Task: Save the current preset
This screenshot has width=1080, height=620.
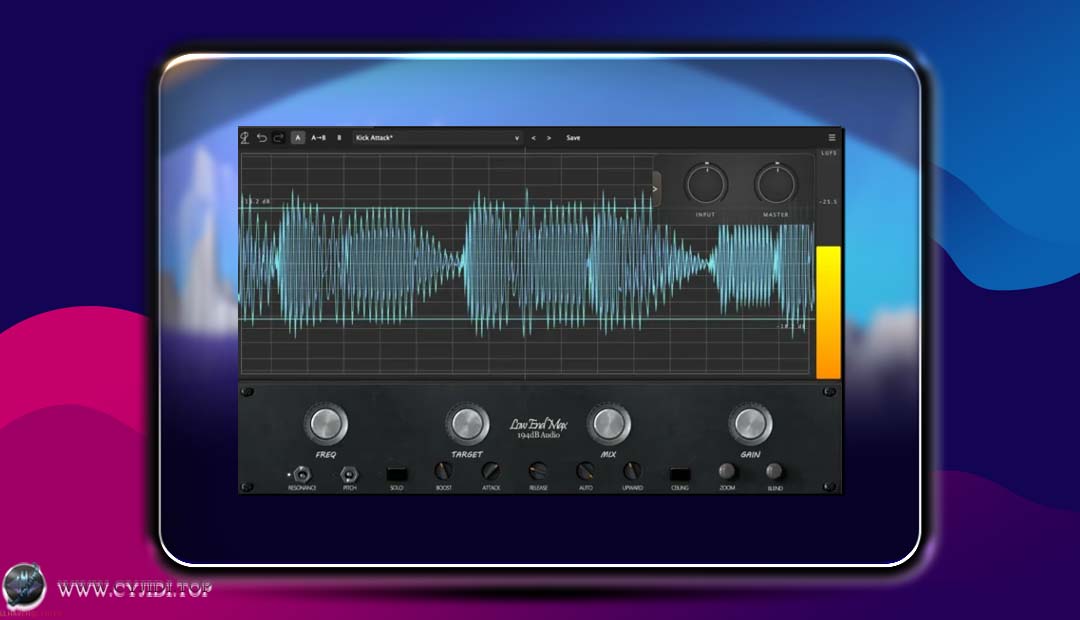Action: point(573,138)
